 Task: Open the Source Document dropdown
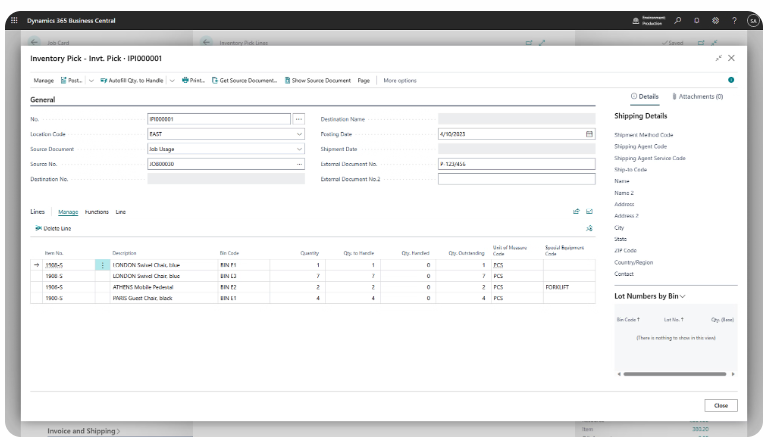tap(299, 149)
